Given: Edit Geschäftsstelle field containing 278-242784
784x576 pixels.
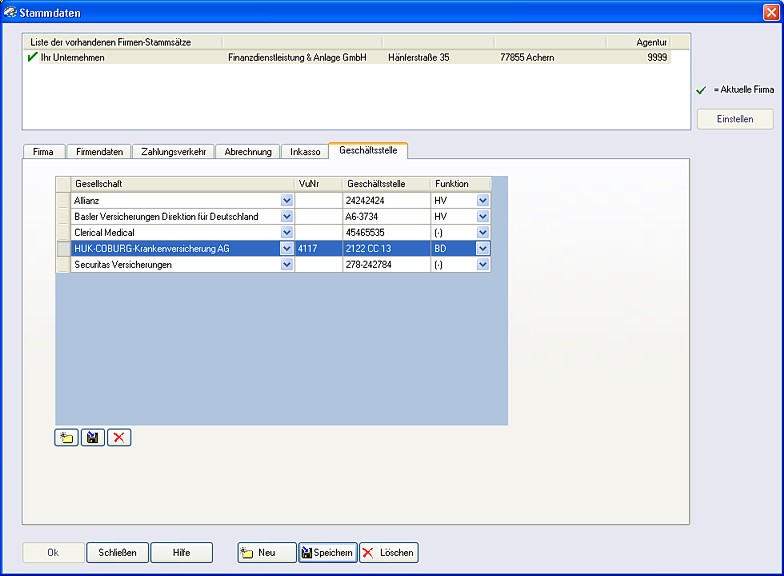Looking at the screenshot, I should (x=385, y=265).
